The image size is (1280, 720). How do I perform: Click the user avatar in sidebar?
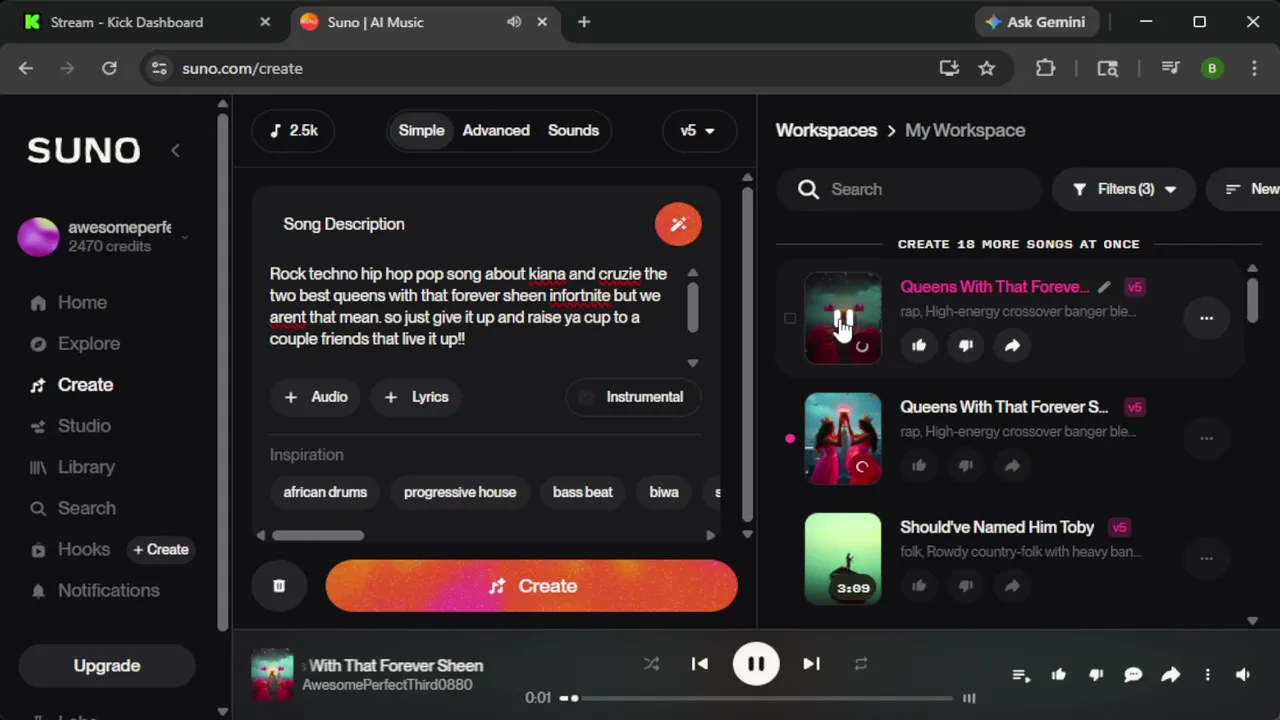[38, 237]
